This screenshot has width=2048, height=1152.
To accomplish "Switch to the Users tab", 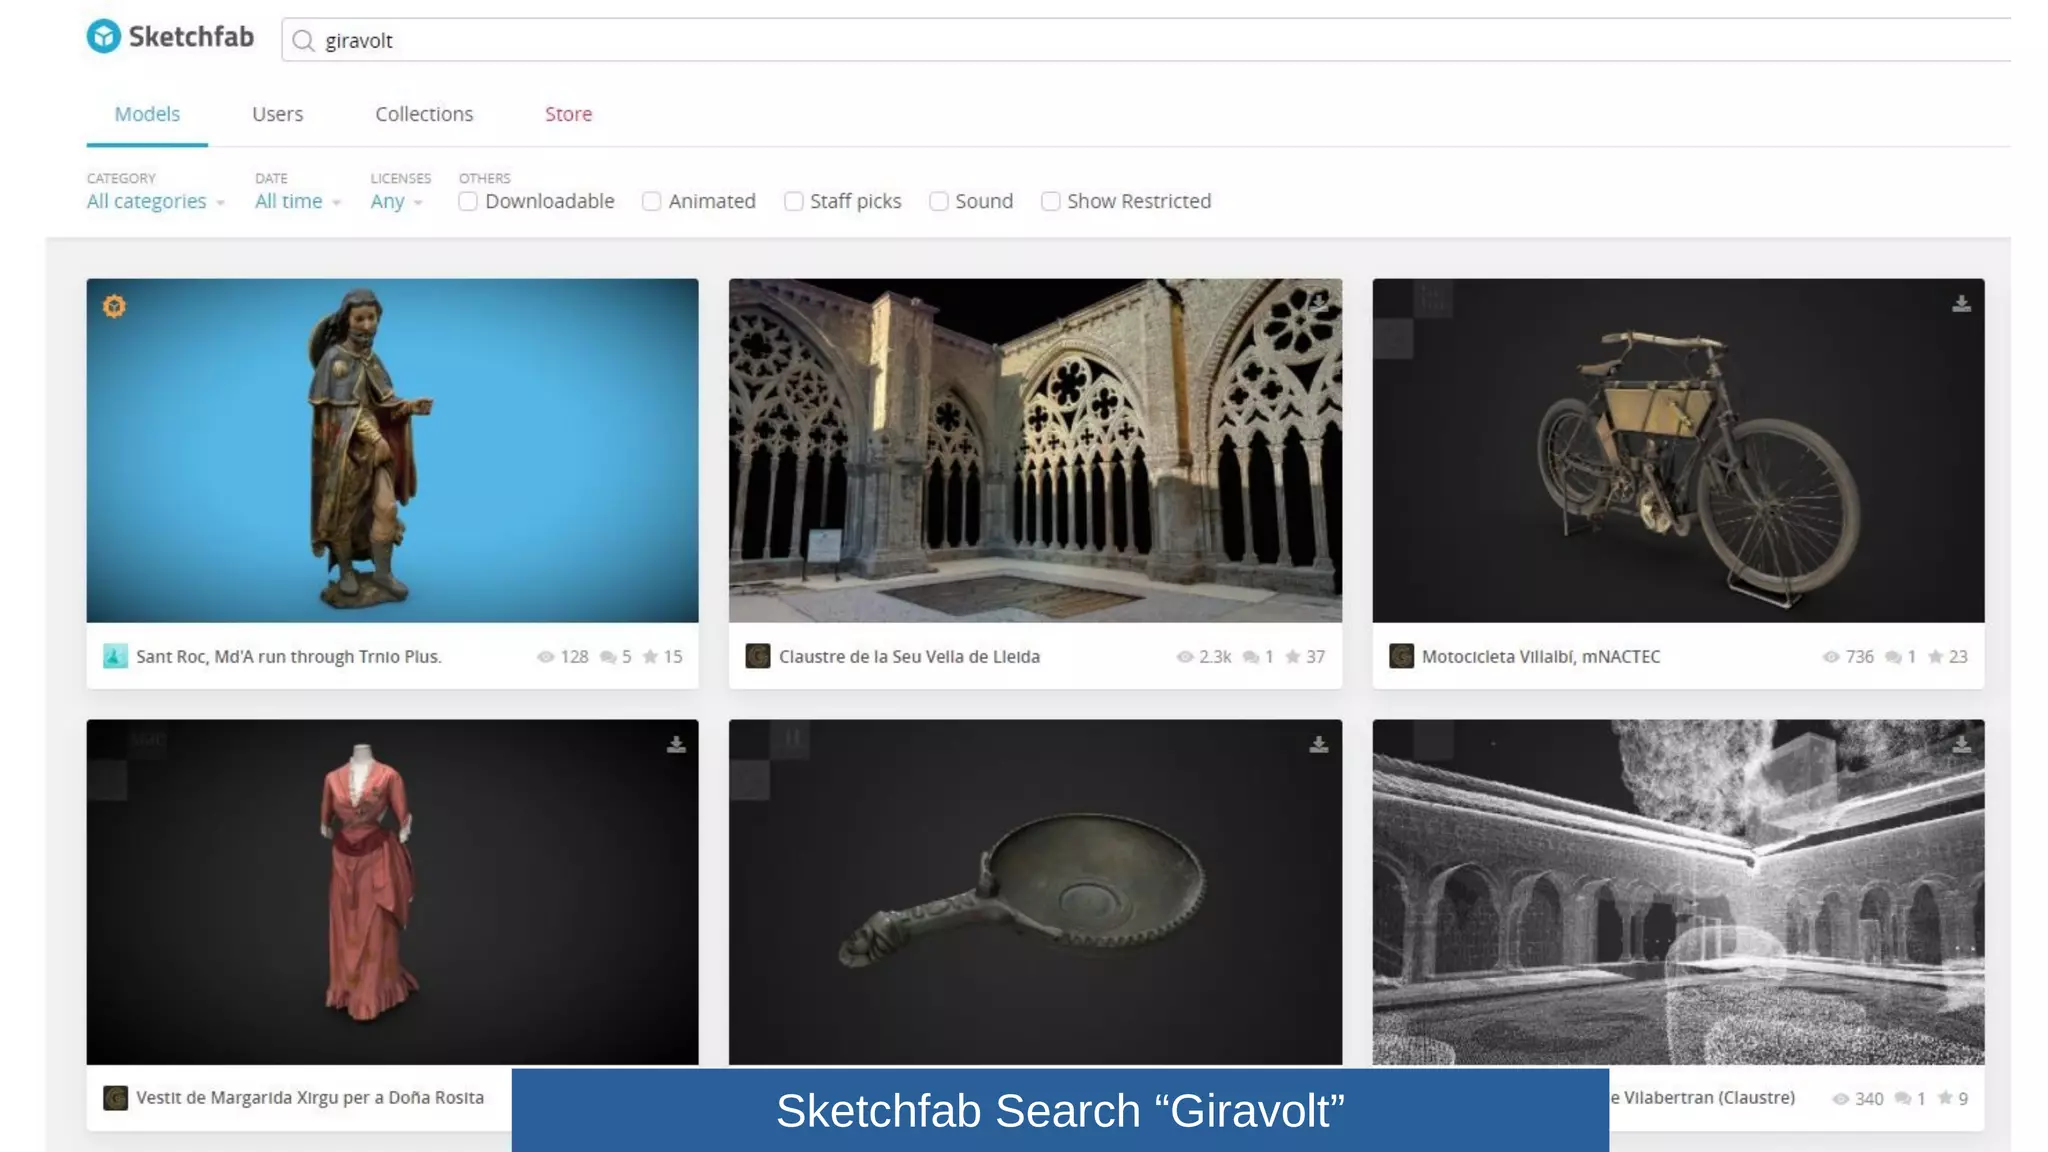I will coord(277,114).
